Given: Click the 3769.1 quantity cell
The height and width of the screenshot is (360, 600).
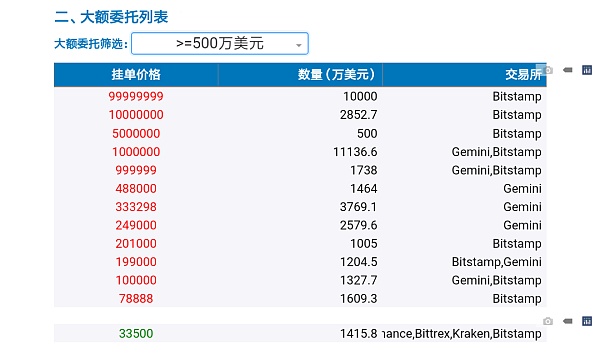Looking at the screenshot, I should coord(359,207).
